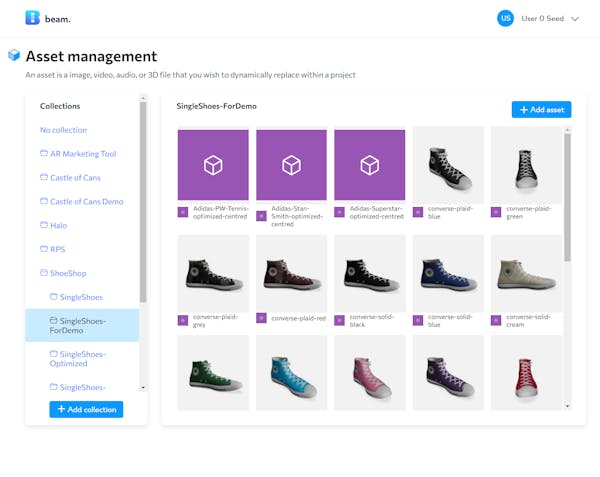Select the Halo collection
The width and height of the screenshot is (600, 477).
(54, 225)
